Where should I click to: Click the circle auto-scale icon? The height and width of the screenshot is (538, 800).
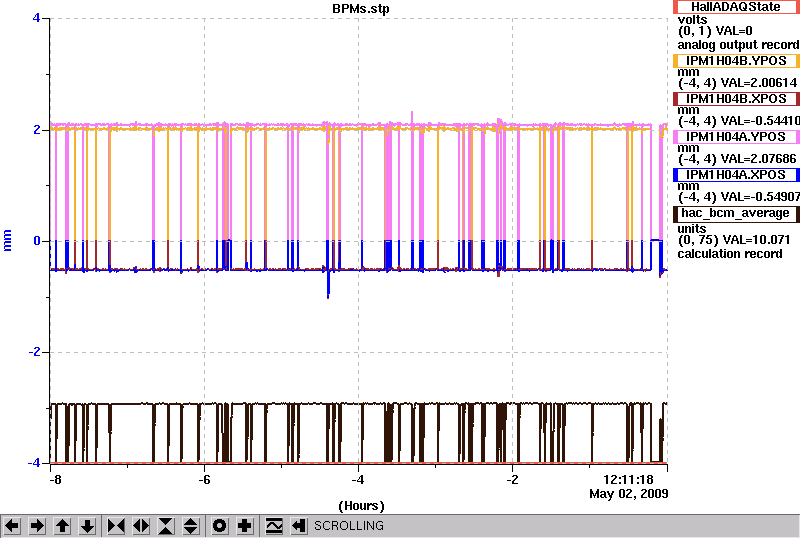219,526
